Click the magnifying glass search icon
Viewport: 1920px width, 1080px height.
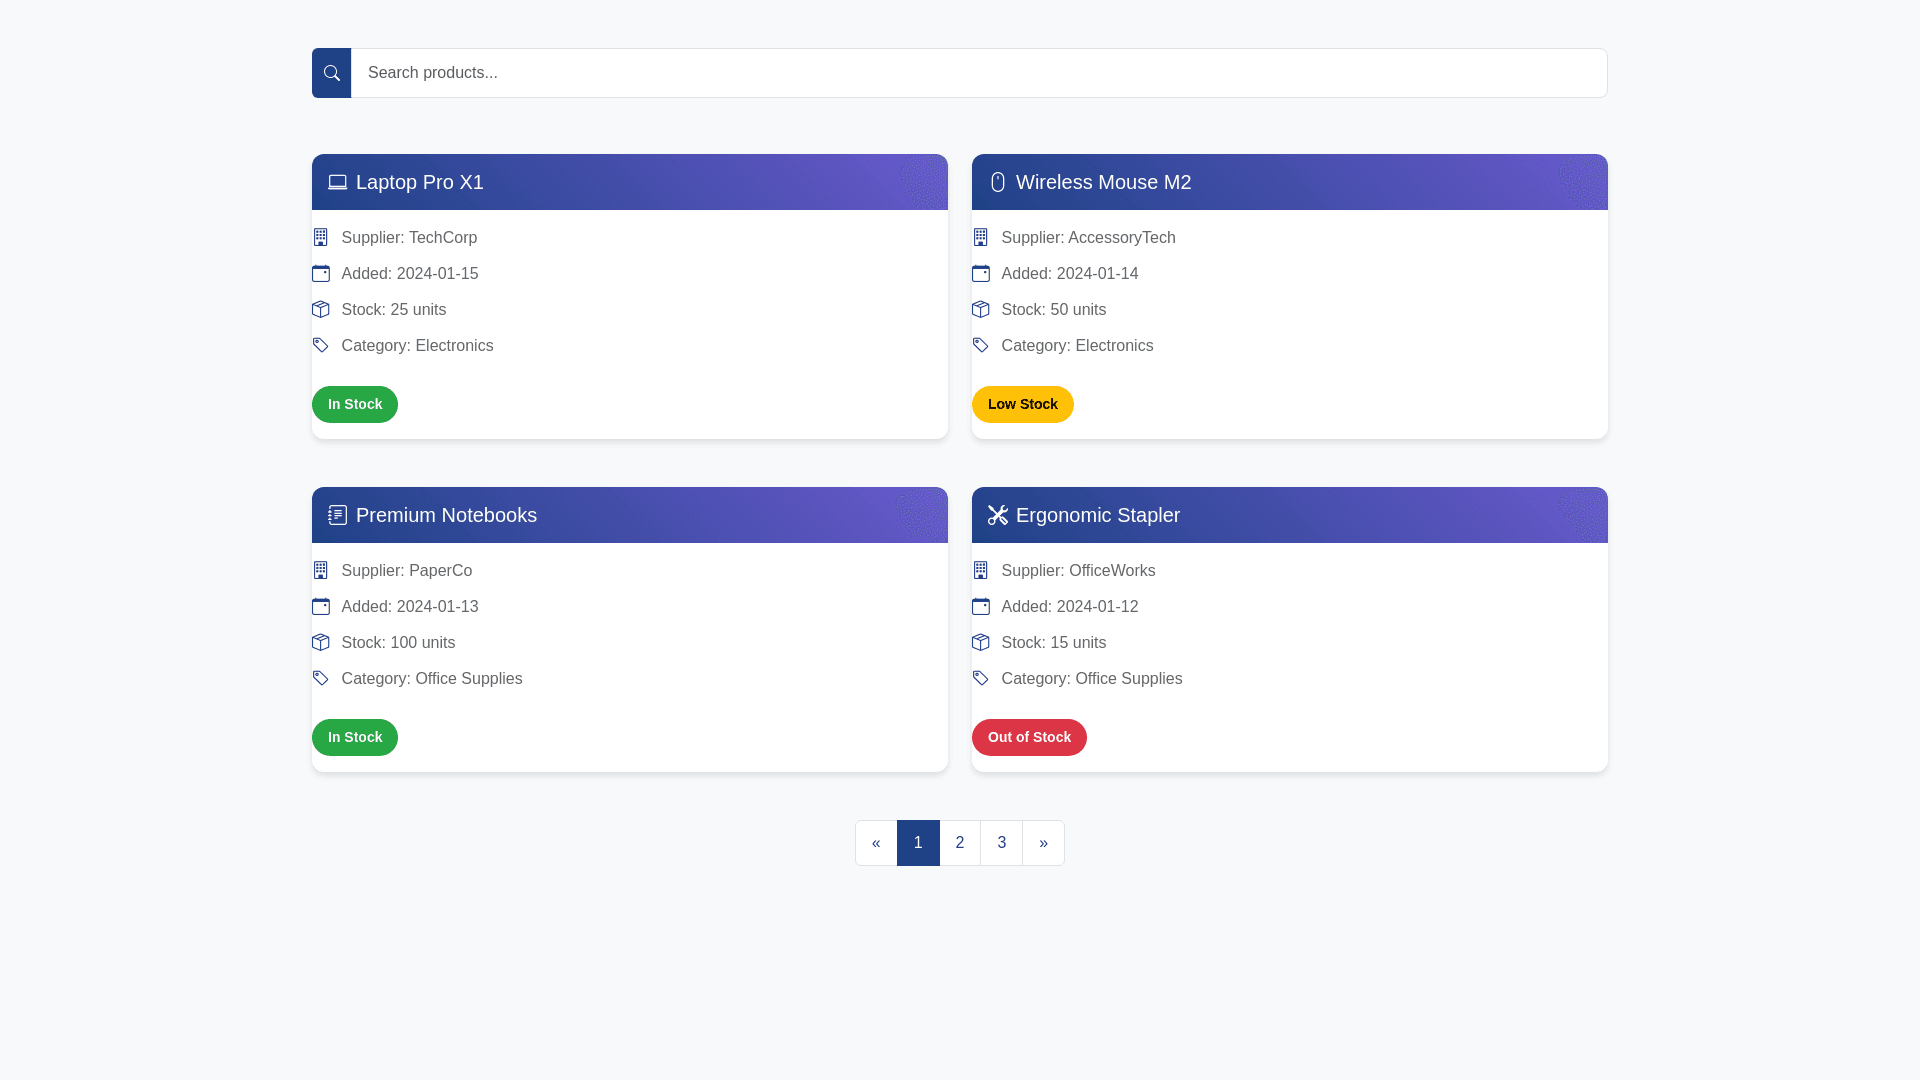pyautogui.click(x=331, y=73)
